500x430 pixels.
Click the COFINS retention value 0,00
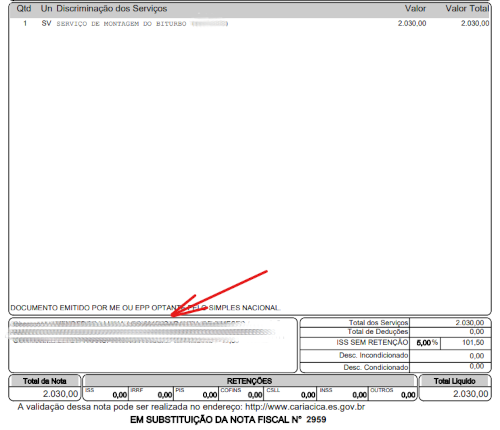[x=255, y=395]
